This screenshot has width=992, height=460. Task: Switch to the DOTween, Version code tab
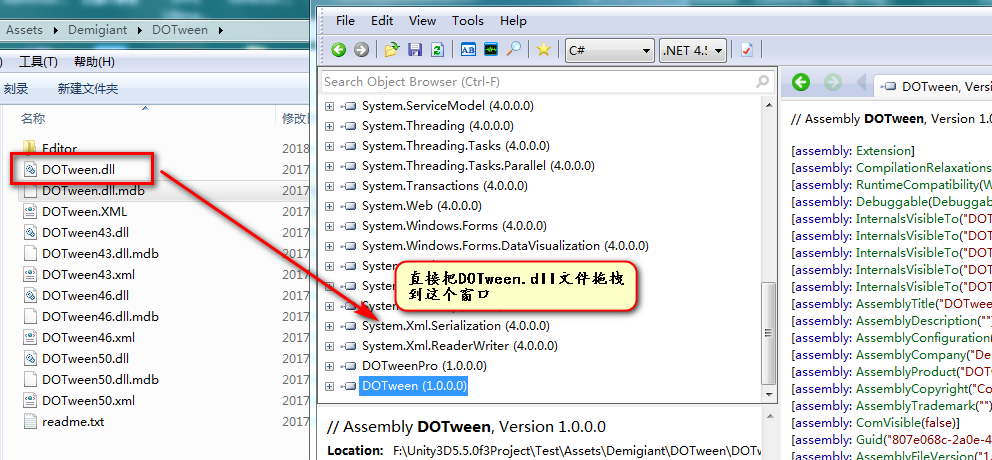(x=933, y=87)
